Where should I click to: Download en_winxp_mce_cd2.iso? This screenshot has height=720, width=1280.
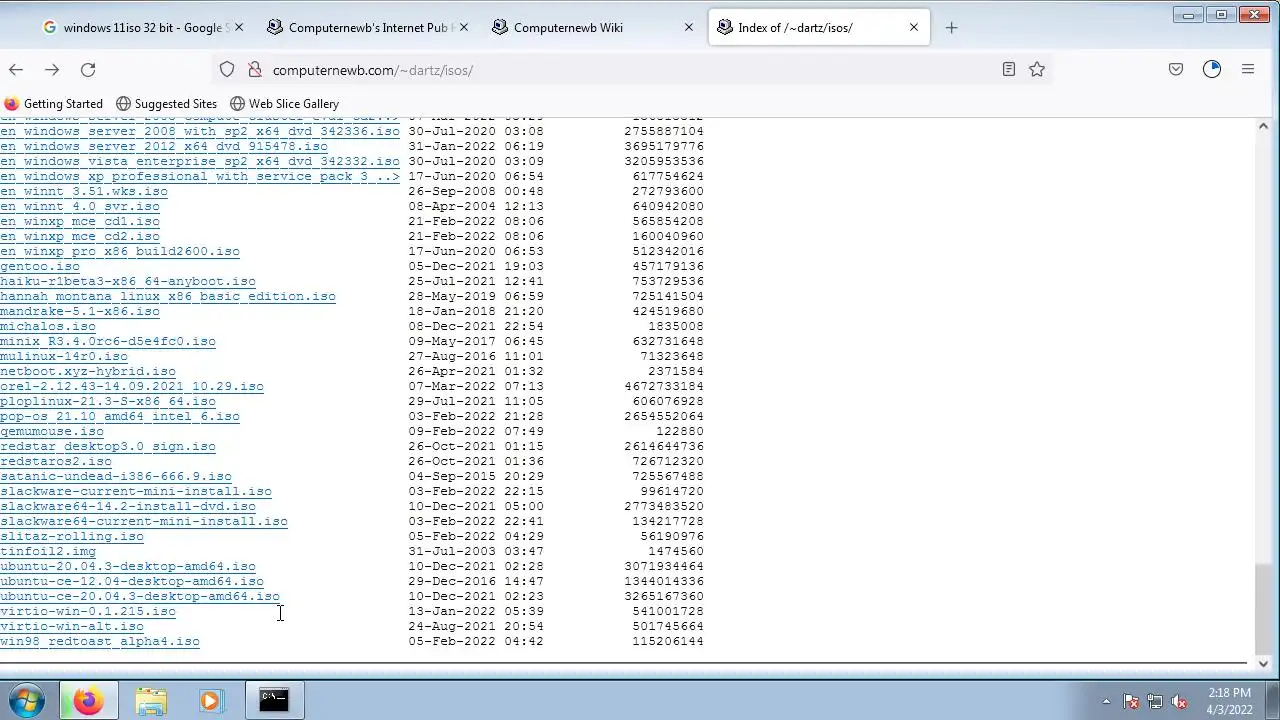tap(80, 236)
